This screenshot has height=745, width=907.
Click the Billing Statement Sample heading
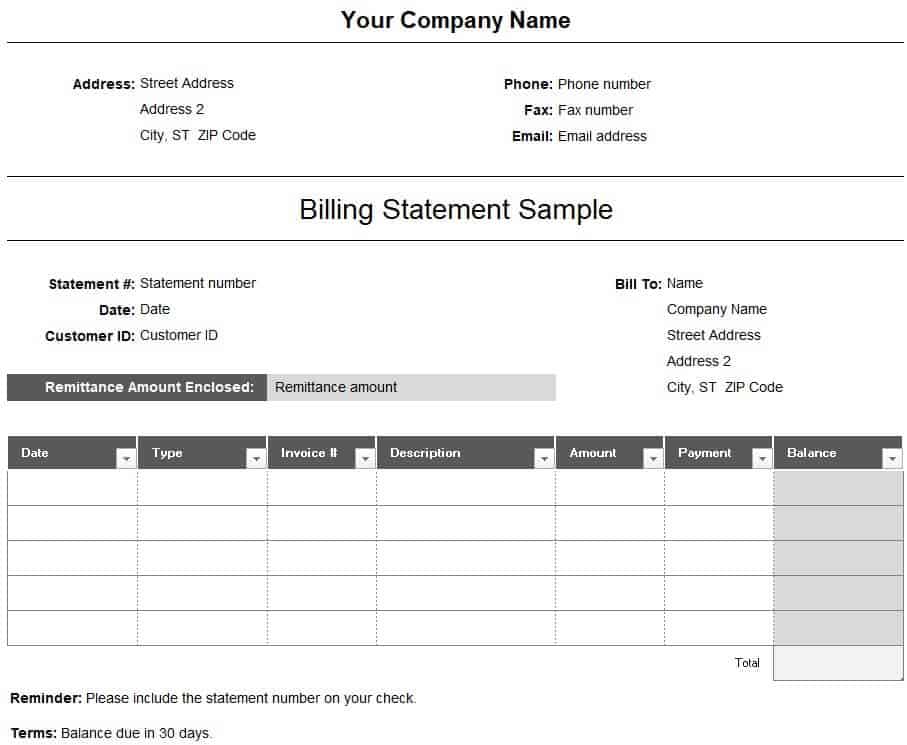[456, 210]
